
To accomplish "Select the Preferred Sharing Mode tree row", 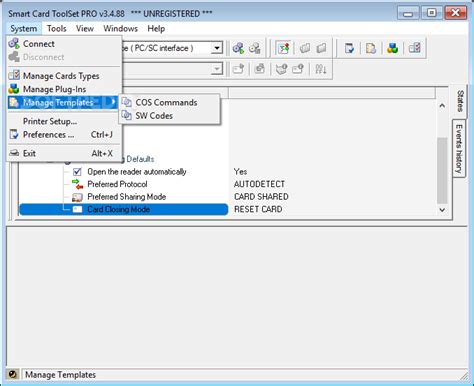I will tap(126, 197).
